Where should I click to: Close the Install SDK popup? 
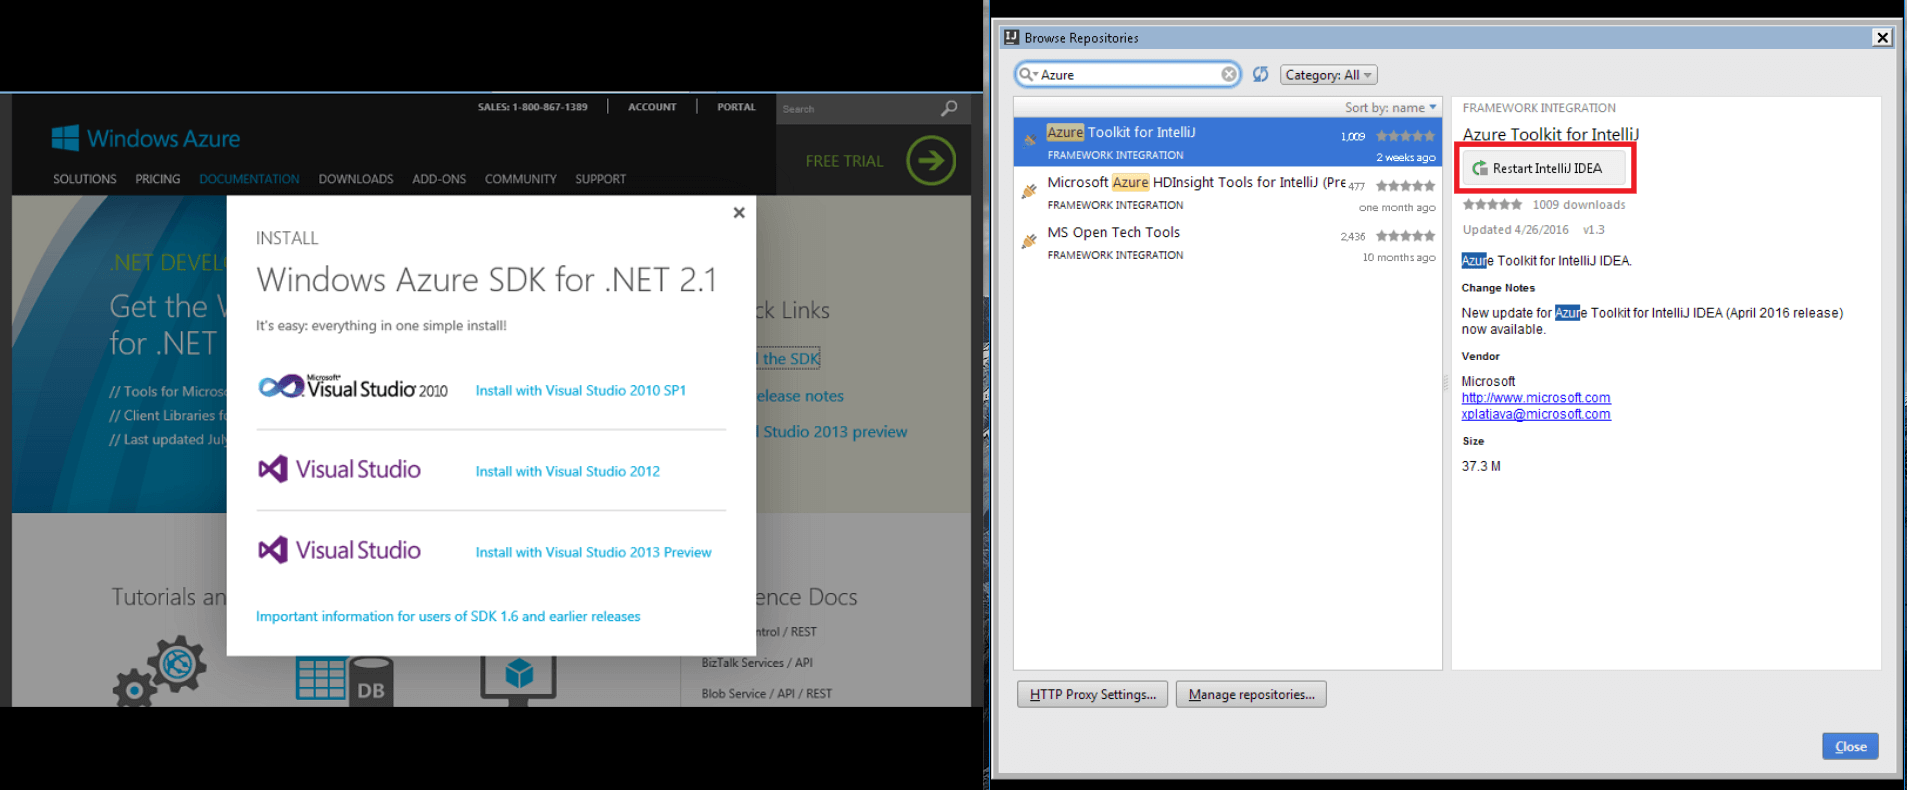coord(739,212)
